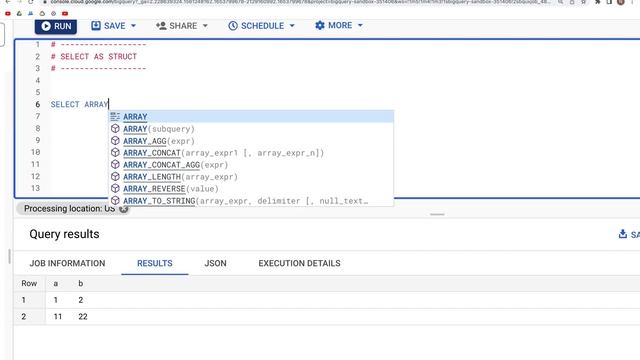Dismiss the Processing location chip
This screenshot has height=360, width=640.
point(123,209)
